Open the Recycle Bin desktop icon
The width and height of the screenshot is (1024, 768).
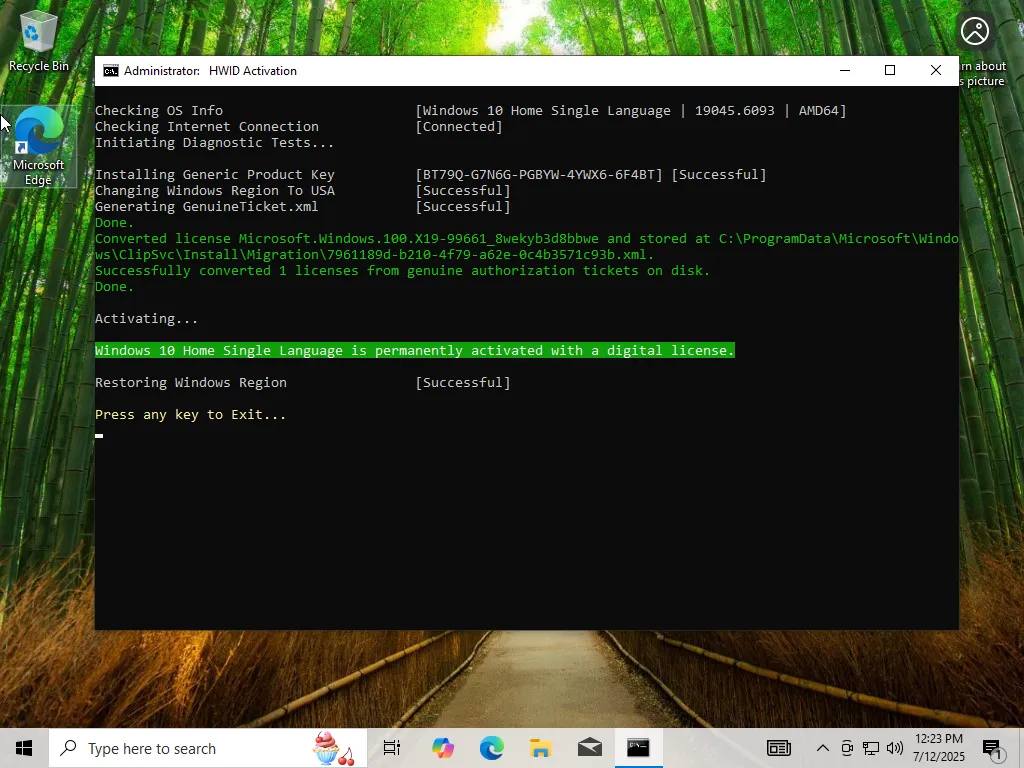39,40
